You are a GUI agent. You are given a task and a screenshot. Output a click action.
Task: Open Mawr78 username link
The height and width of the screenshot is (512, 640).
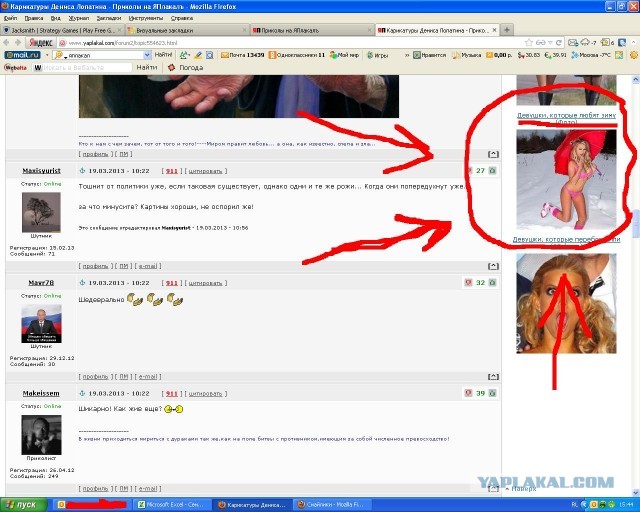[41, 283]
